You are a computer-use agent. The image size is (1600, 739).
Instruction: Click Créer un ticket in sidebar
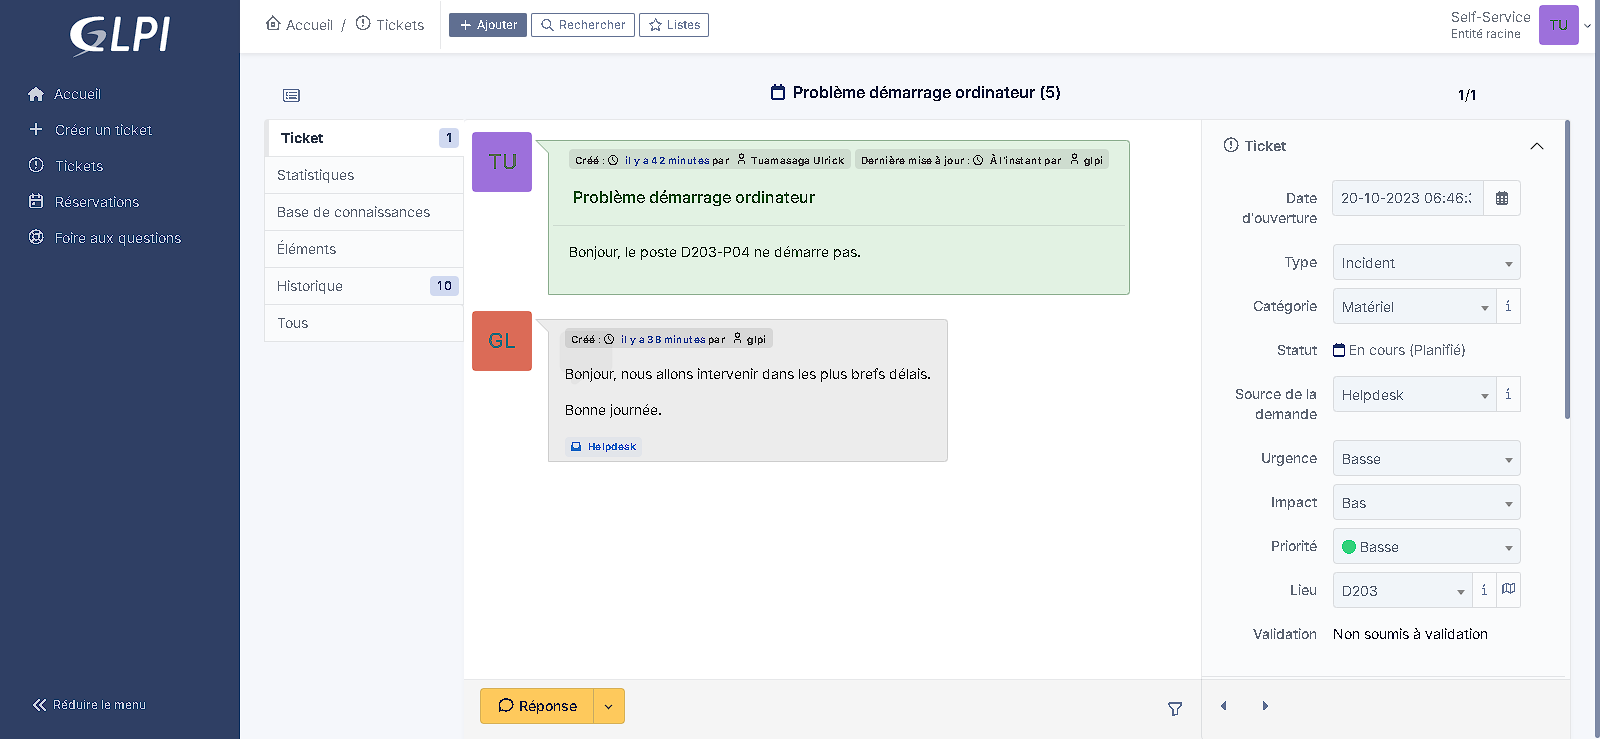(x=103, y=130)
